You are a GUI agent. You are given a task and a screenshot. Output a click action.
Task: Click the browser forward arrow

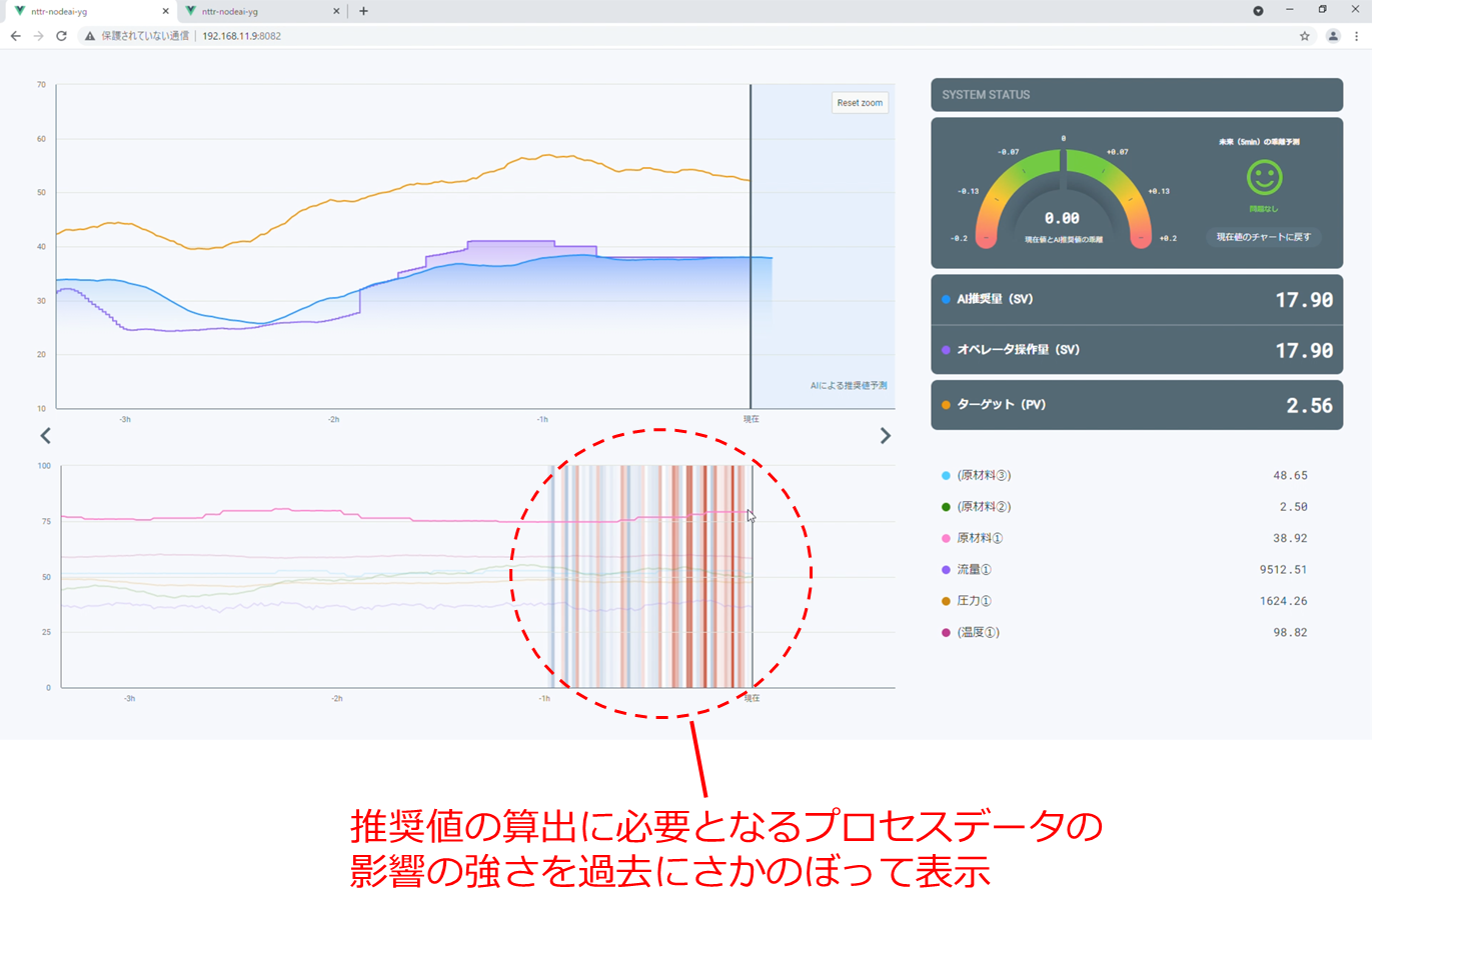38,36
